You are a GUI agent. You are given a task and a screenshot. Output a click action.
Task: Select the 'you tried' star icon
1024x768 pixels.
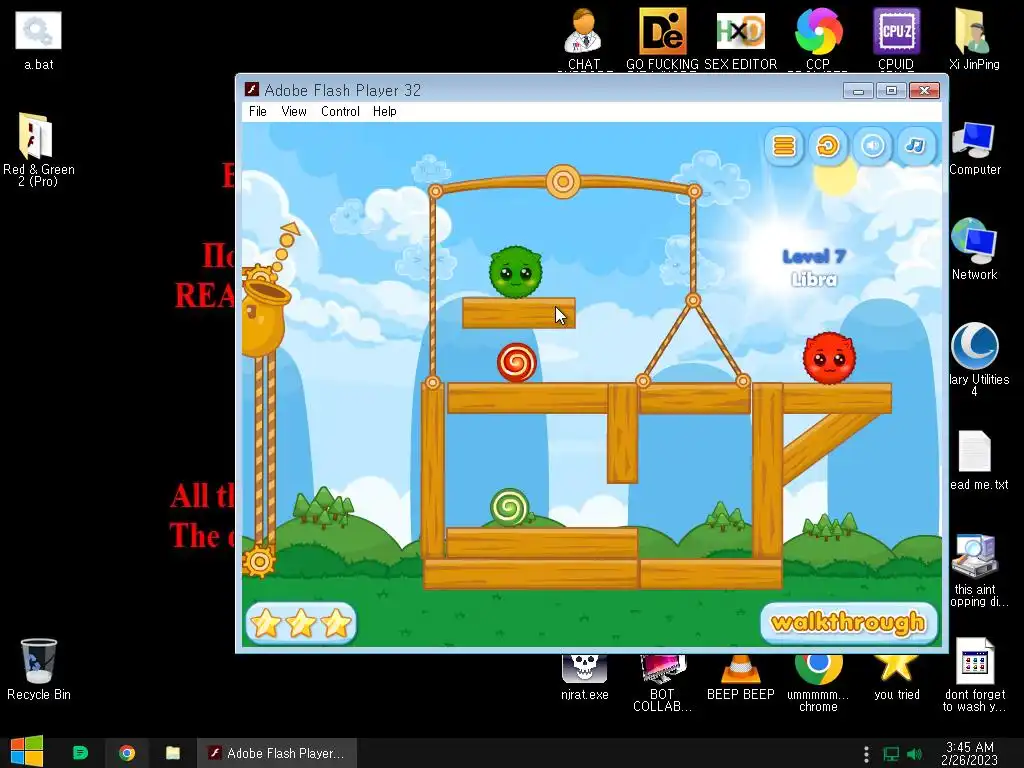(897, 676)
